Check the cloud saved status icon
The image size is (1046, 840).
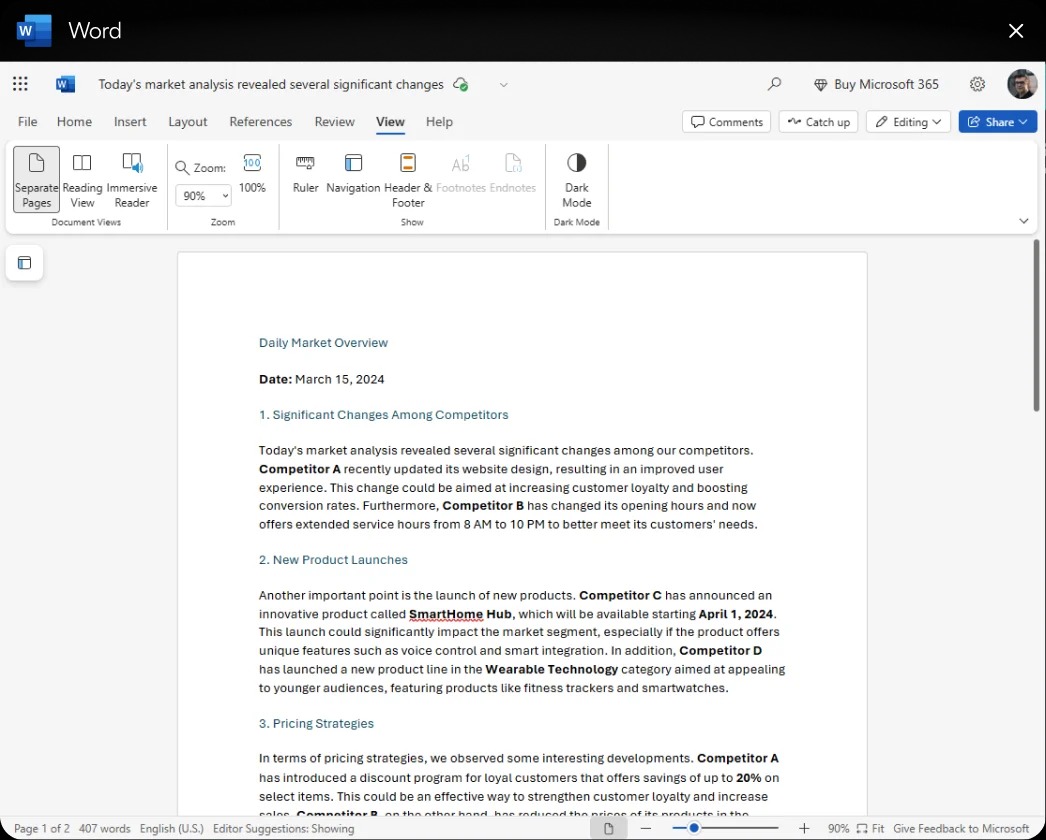coord(460,84)
